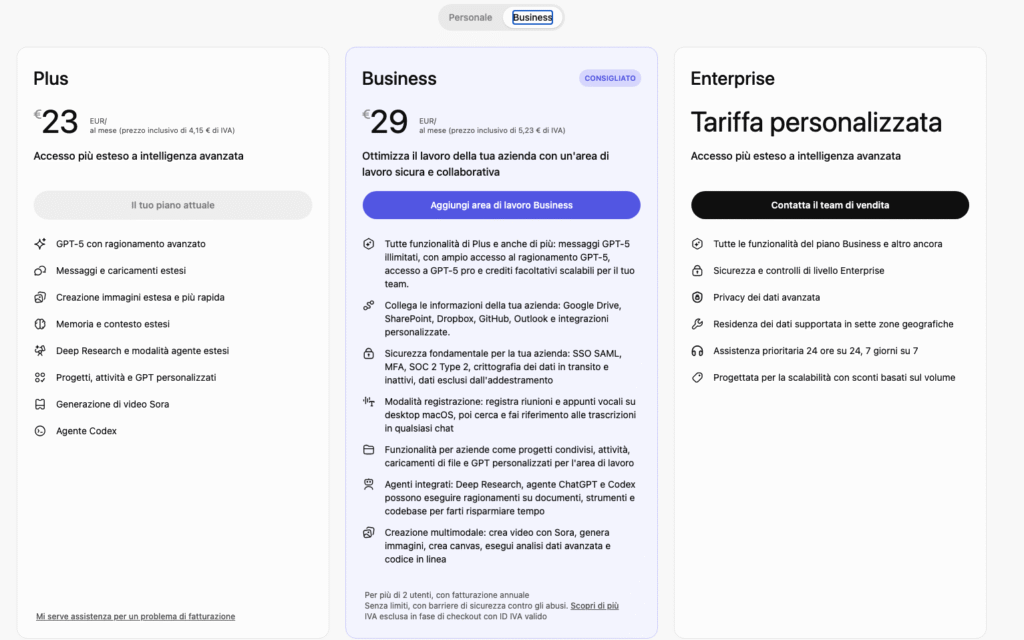The image size is (1024, 640).
Task: Click the waveform icon beside Modalità registrazione
Action: [369, 401]
